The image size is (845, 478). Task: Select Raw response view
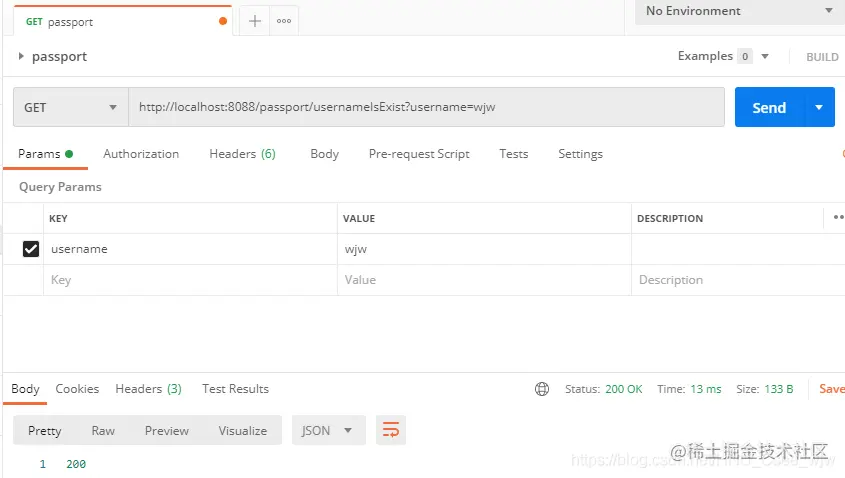[103, 431]
